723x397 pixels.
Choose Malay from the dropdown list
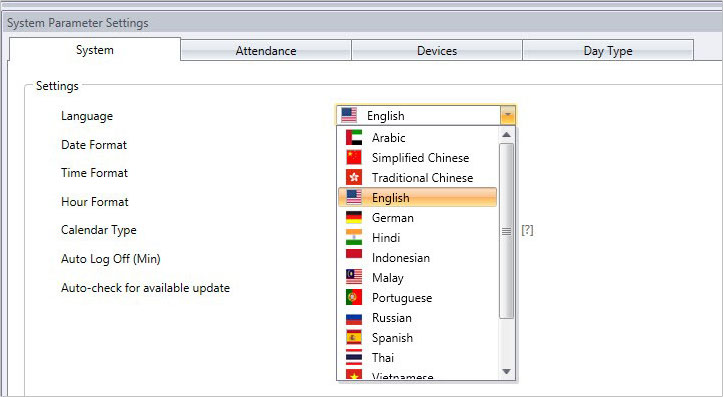[417, 278]
